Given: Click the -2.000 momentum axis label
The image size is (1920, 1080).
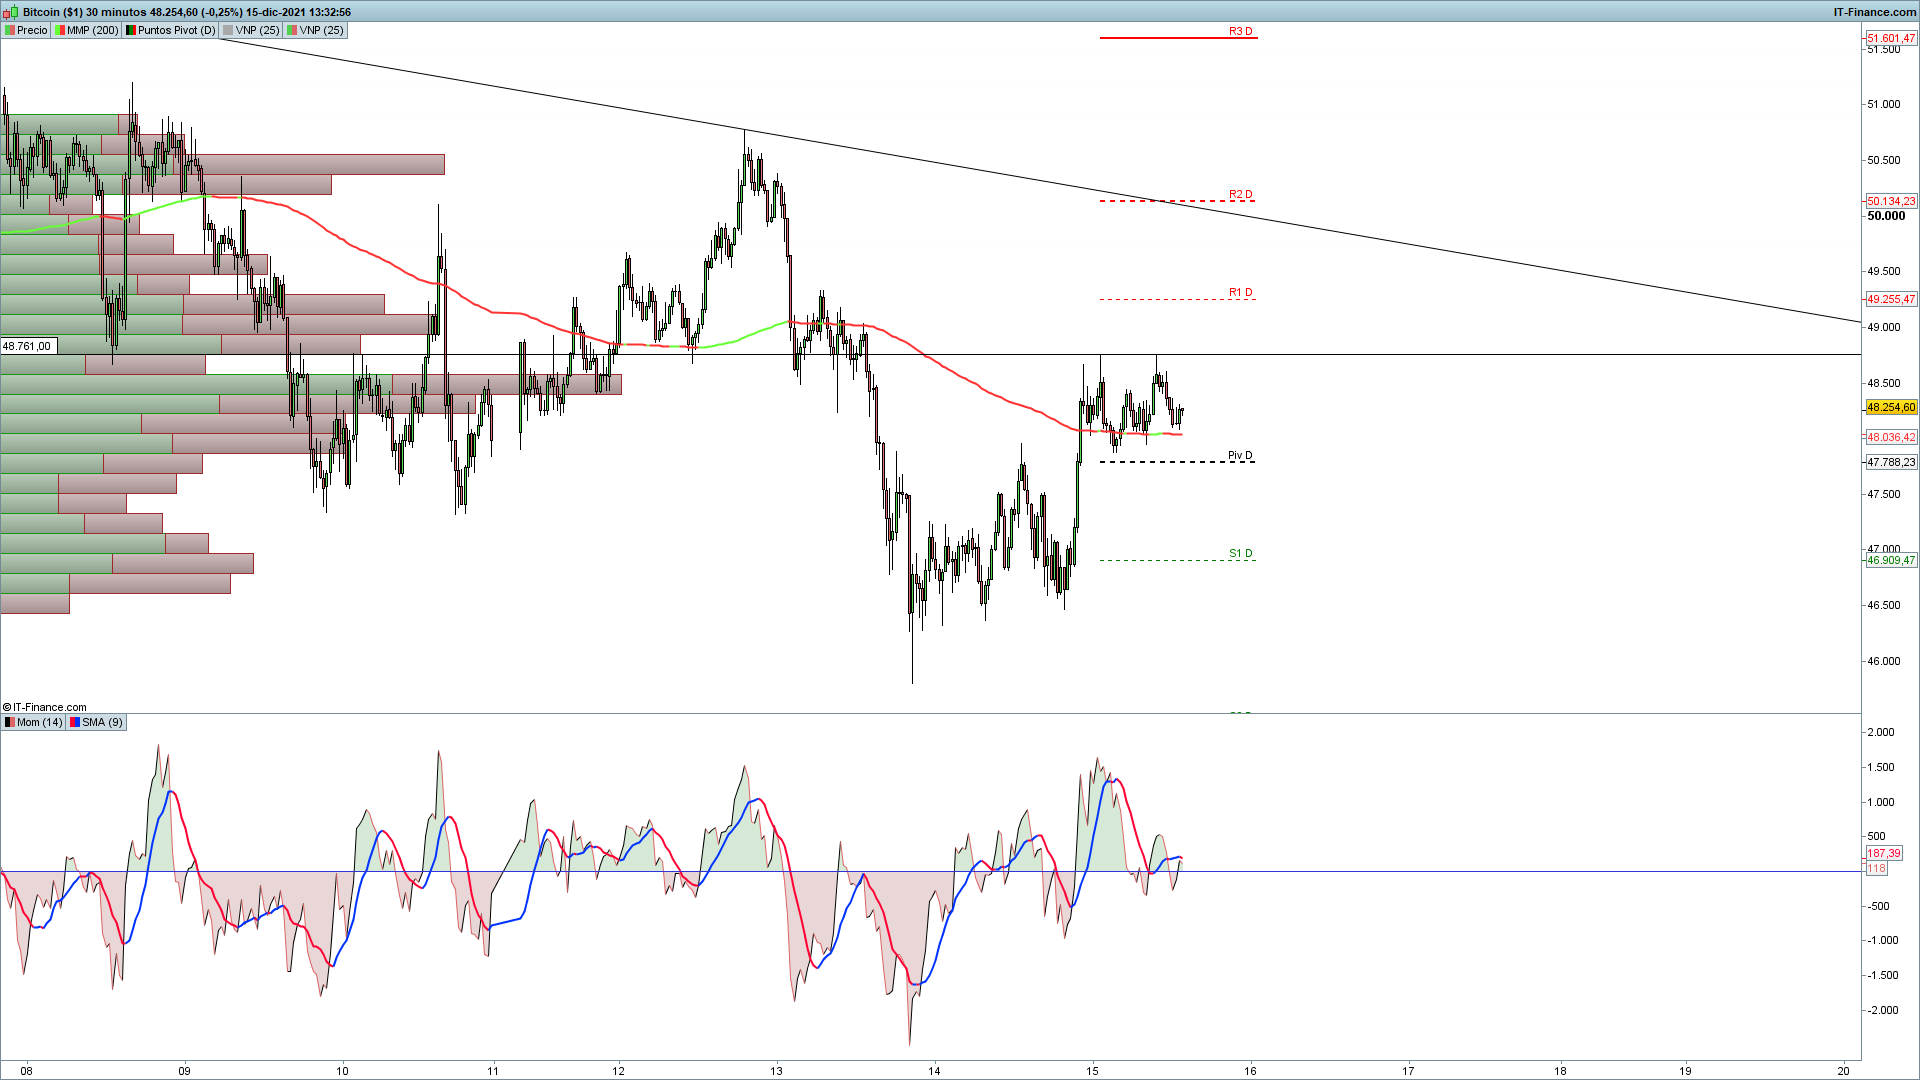Looking at the screenshot, I should (x=1882, y=1010).
